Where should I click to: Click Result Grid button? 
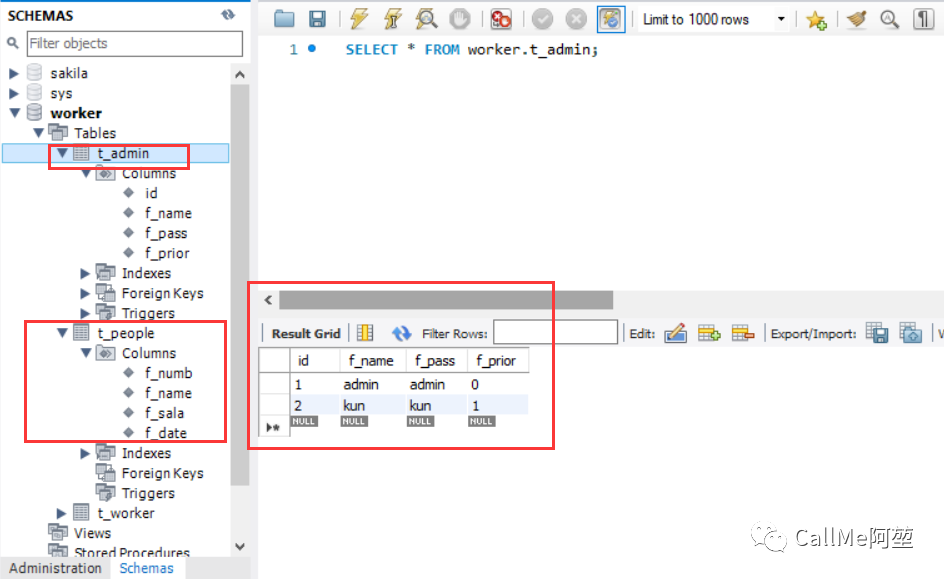pos(306,333)
